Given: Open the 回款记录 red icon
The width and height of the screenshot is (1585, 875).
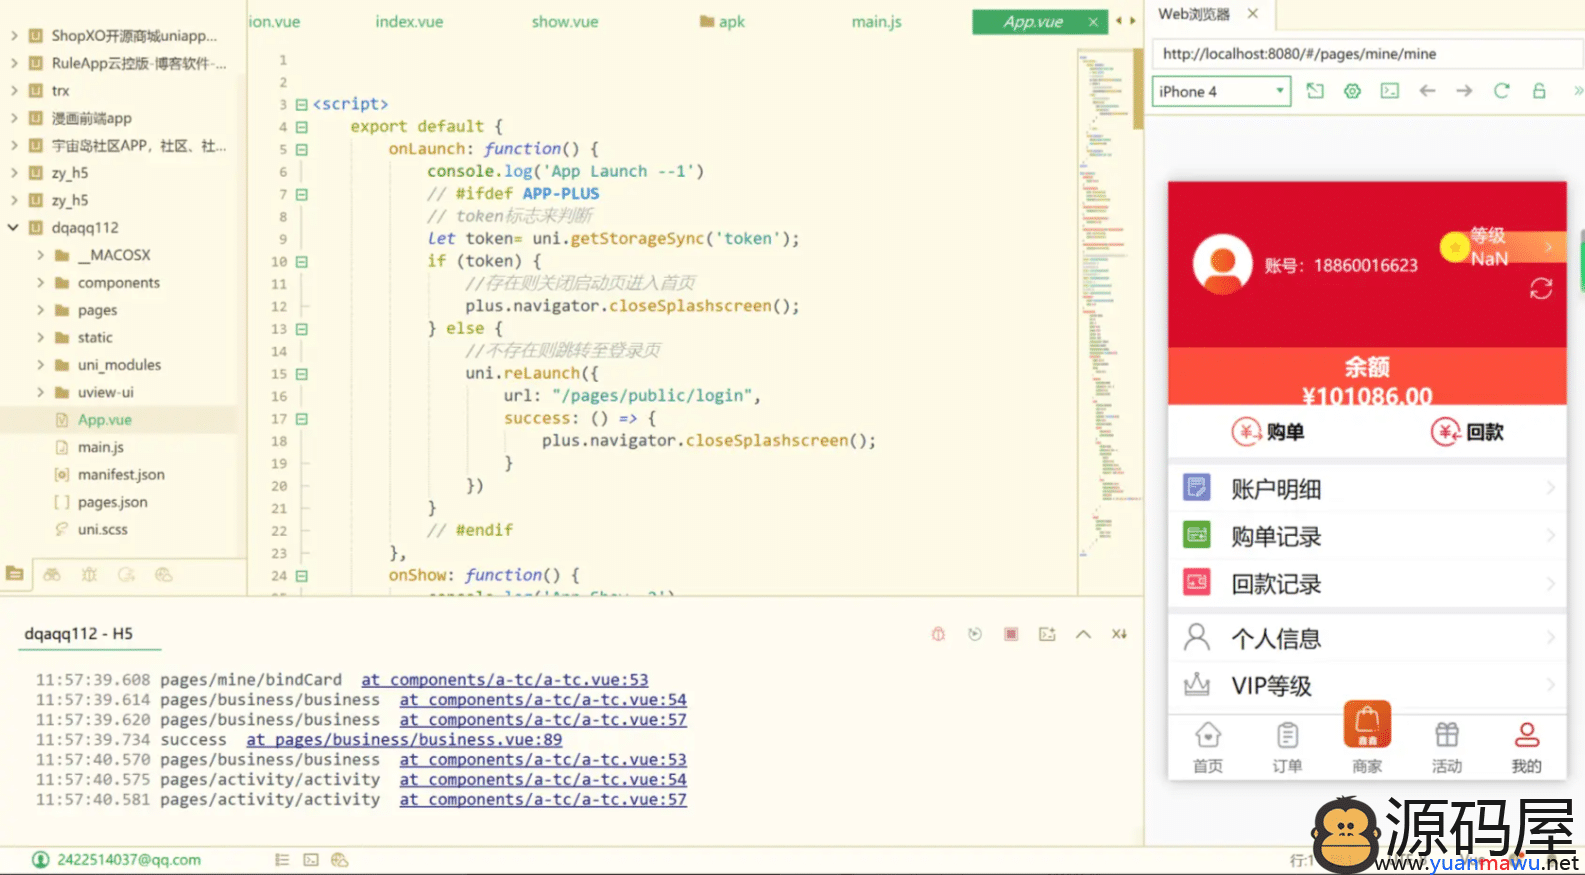Looking at the screenshot, I should tap(1196, 582).
